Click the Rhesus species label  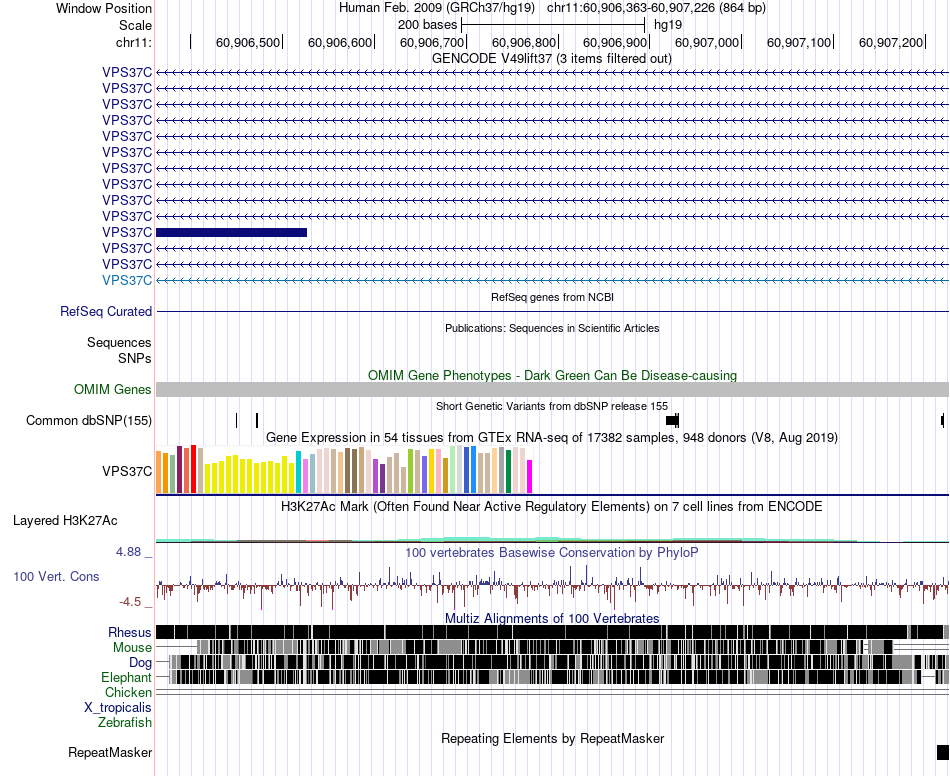click(x=130, y=632)
